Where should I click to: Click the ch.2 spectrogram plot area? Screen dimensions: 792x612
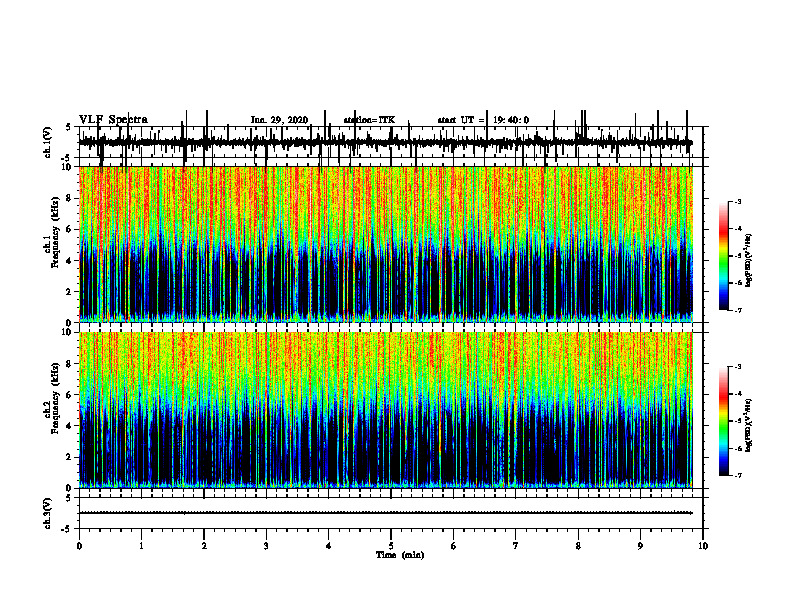tap(386, 410)
